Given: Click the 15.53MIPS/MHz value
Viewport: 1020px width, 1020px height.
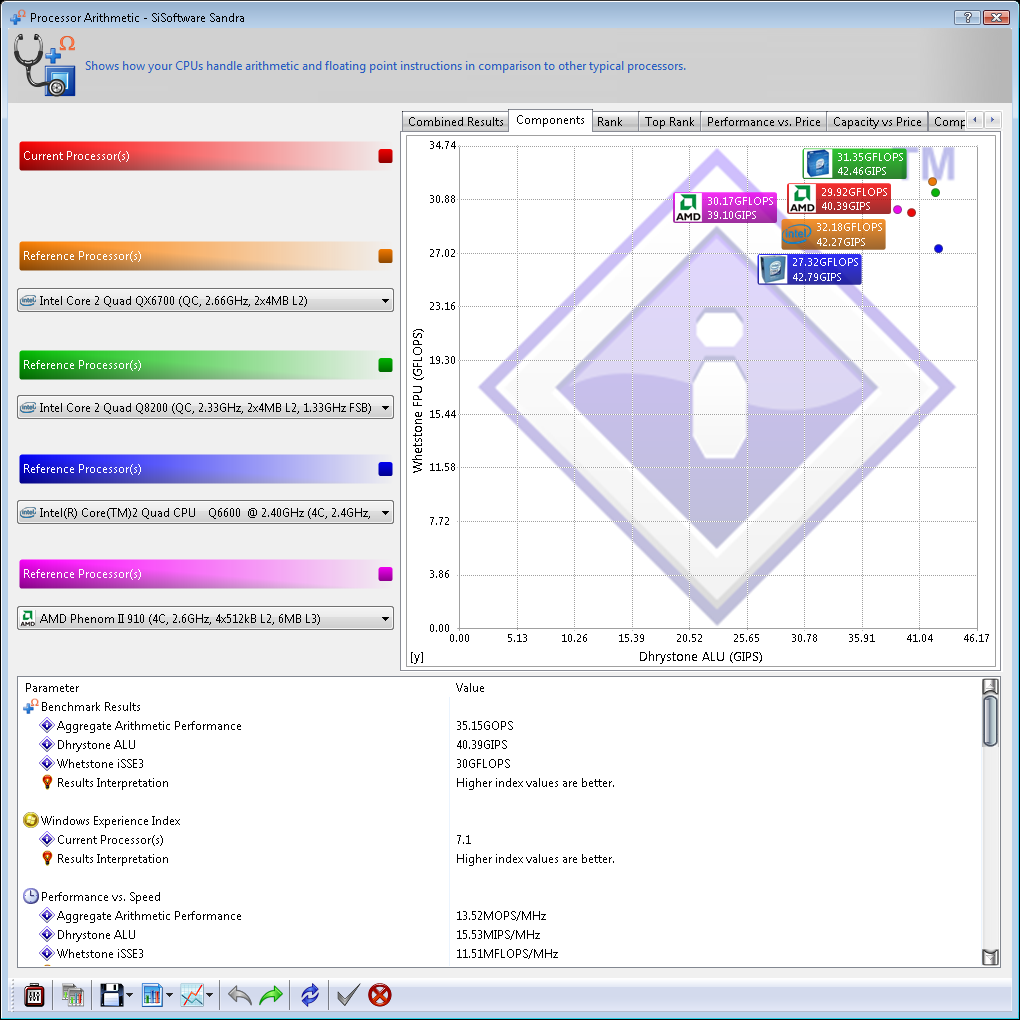Looking at the screenshot, I should coord(498,935).
